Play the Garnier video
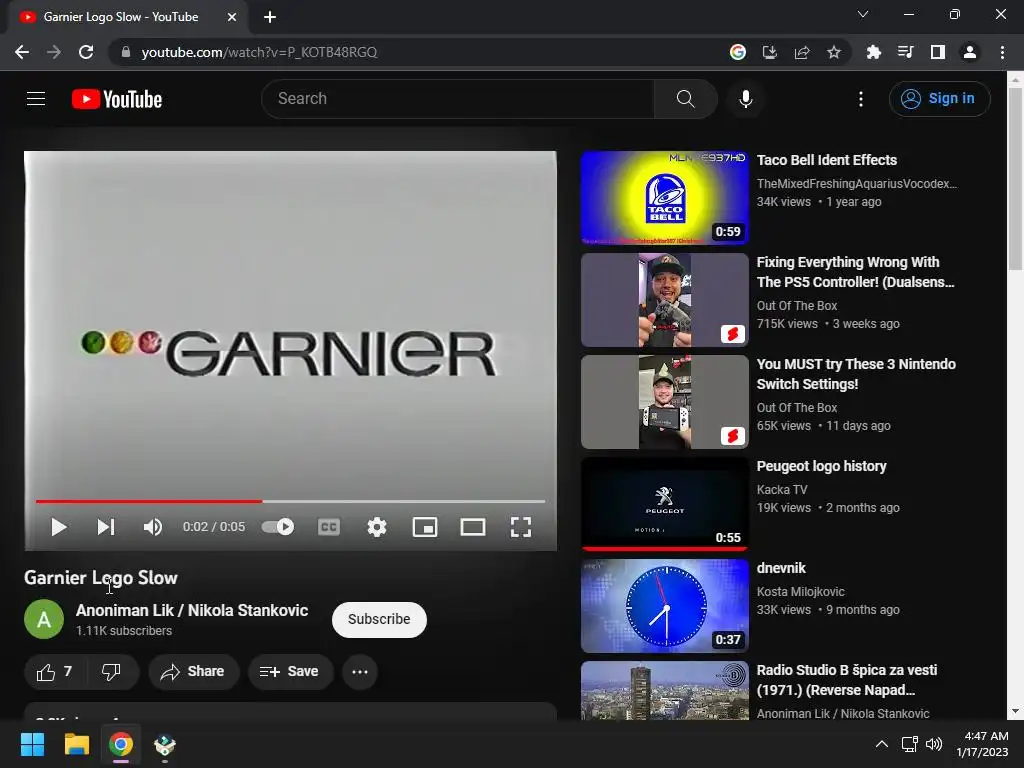Screen dimensions: 1024x768 (x=58, y=527)
